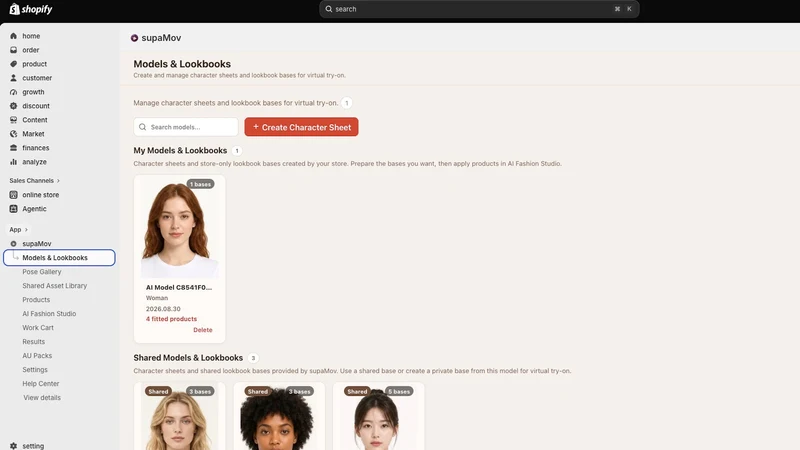The width and height of the screenshot is (800, 450).
Task: Open the red-haired AI model thumbnail
Action: 179,228
